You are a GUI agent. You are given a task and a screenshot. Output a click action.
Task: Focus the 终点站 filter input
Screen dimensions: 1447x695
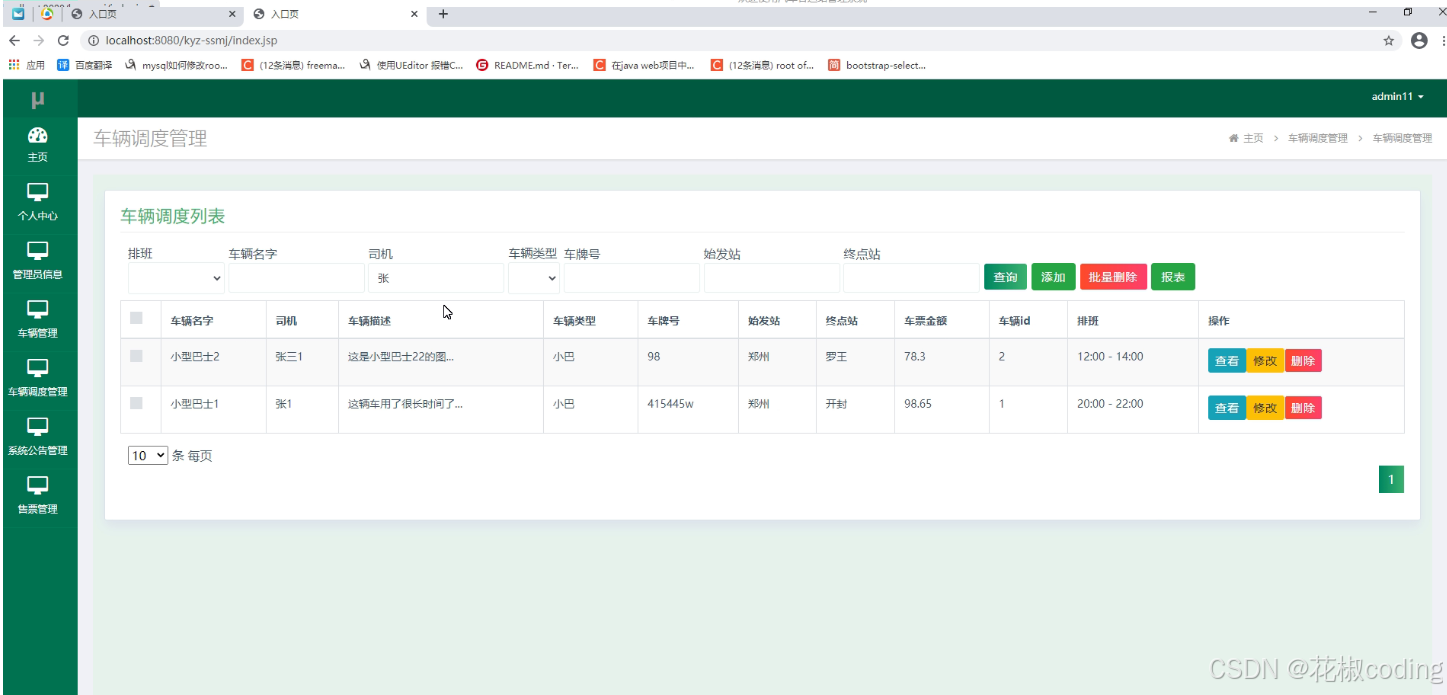point(911,278)
